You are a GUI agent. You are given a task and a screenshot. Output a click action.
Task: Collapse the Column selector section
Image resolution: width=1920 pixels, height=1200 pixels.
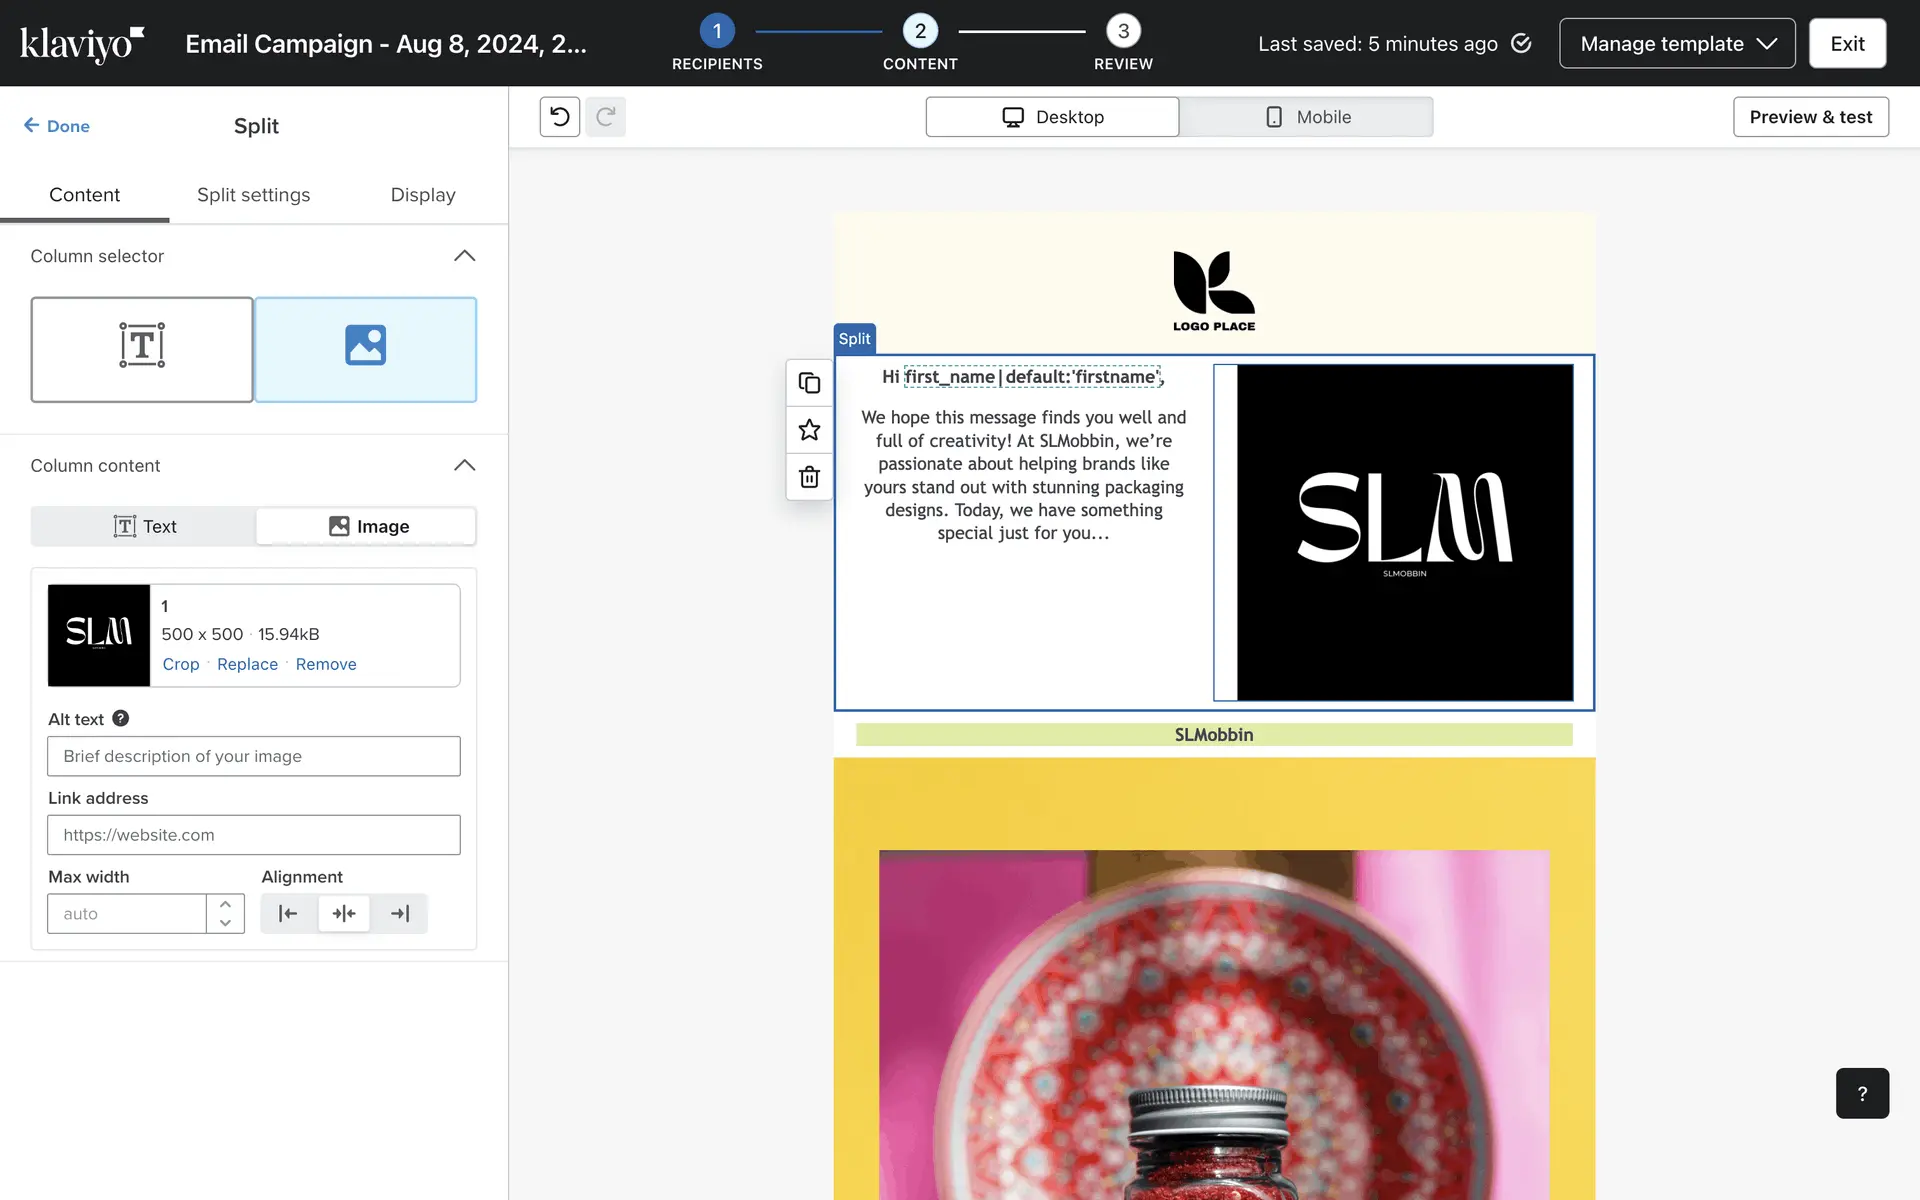[464, 256]
